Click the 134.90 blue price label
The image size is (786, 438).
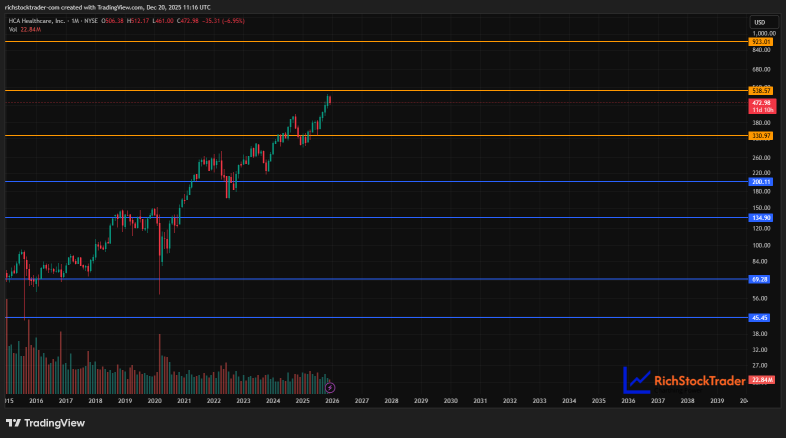click(760, 218)
